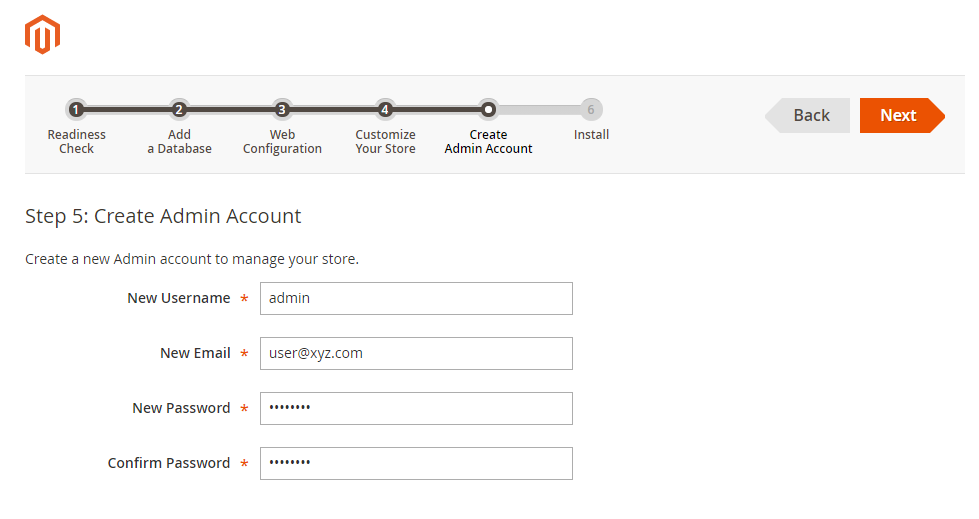This screenshot has width=979, height=519.
Task: Click the current step 5 circle marker
Action: coord(488,110)
